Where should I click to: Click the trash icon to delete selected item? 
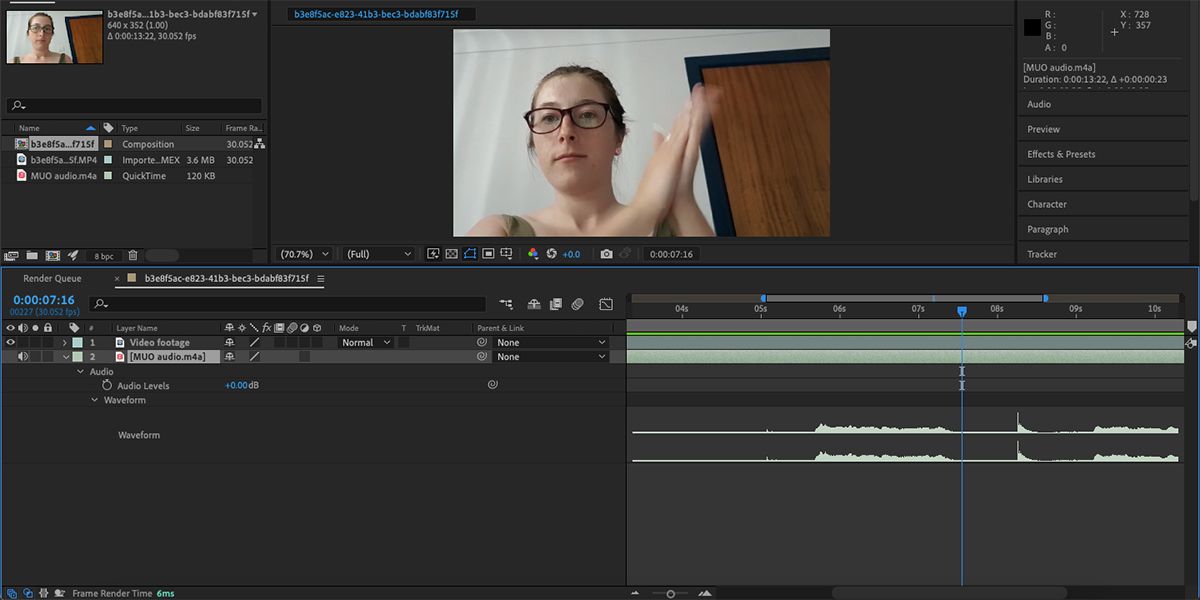(132, 255)
